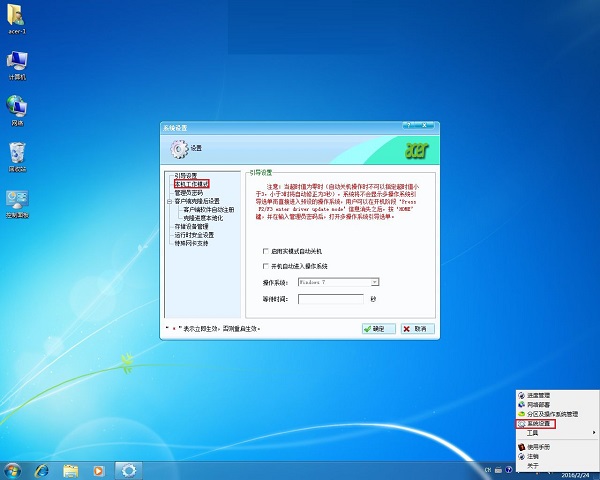Select 克隆进度本地化 tree entry
Viewport: 600px width, 480px height.
click(x=203, y=218)
